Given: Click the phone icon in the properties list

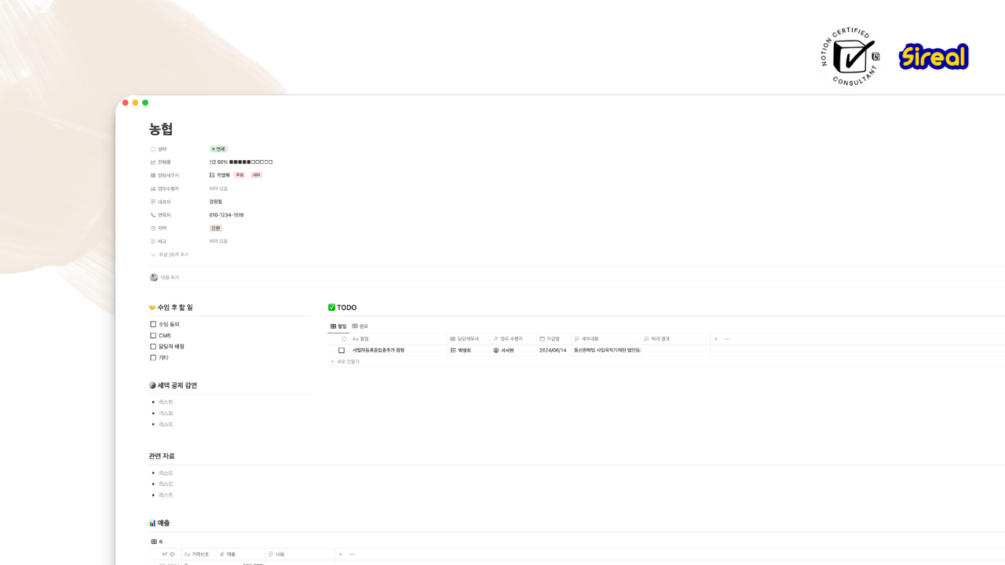Looking at the screenshot, I should (153, 215).
